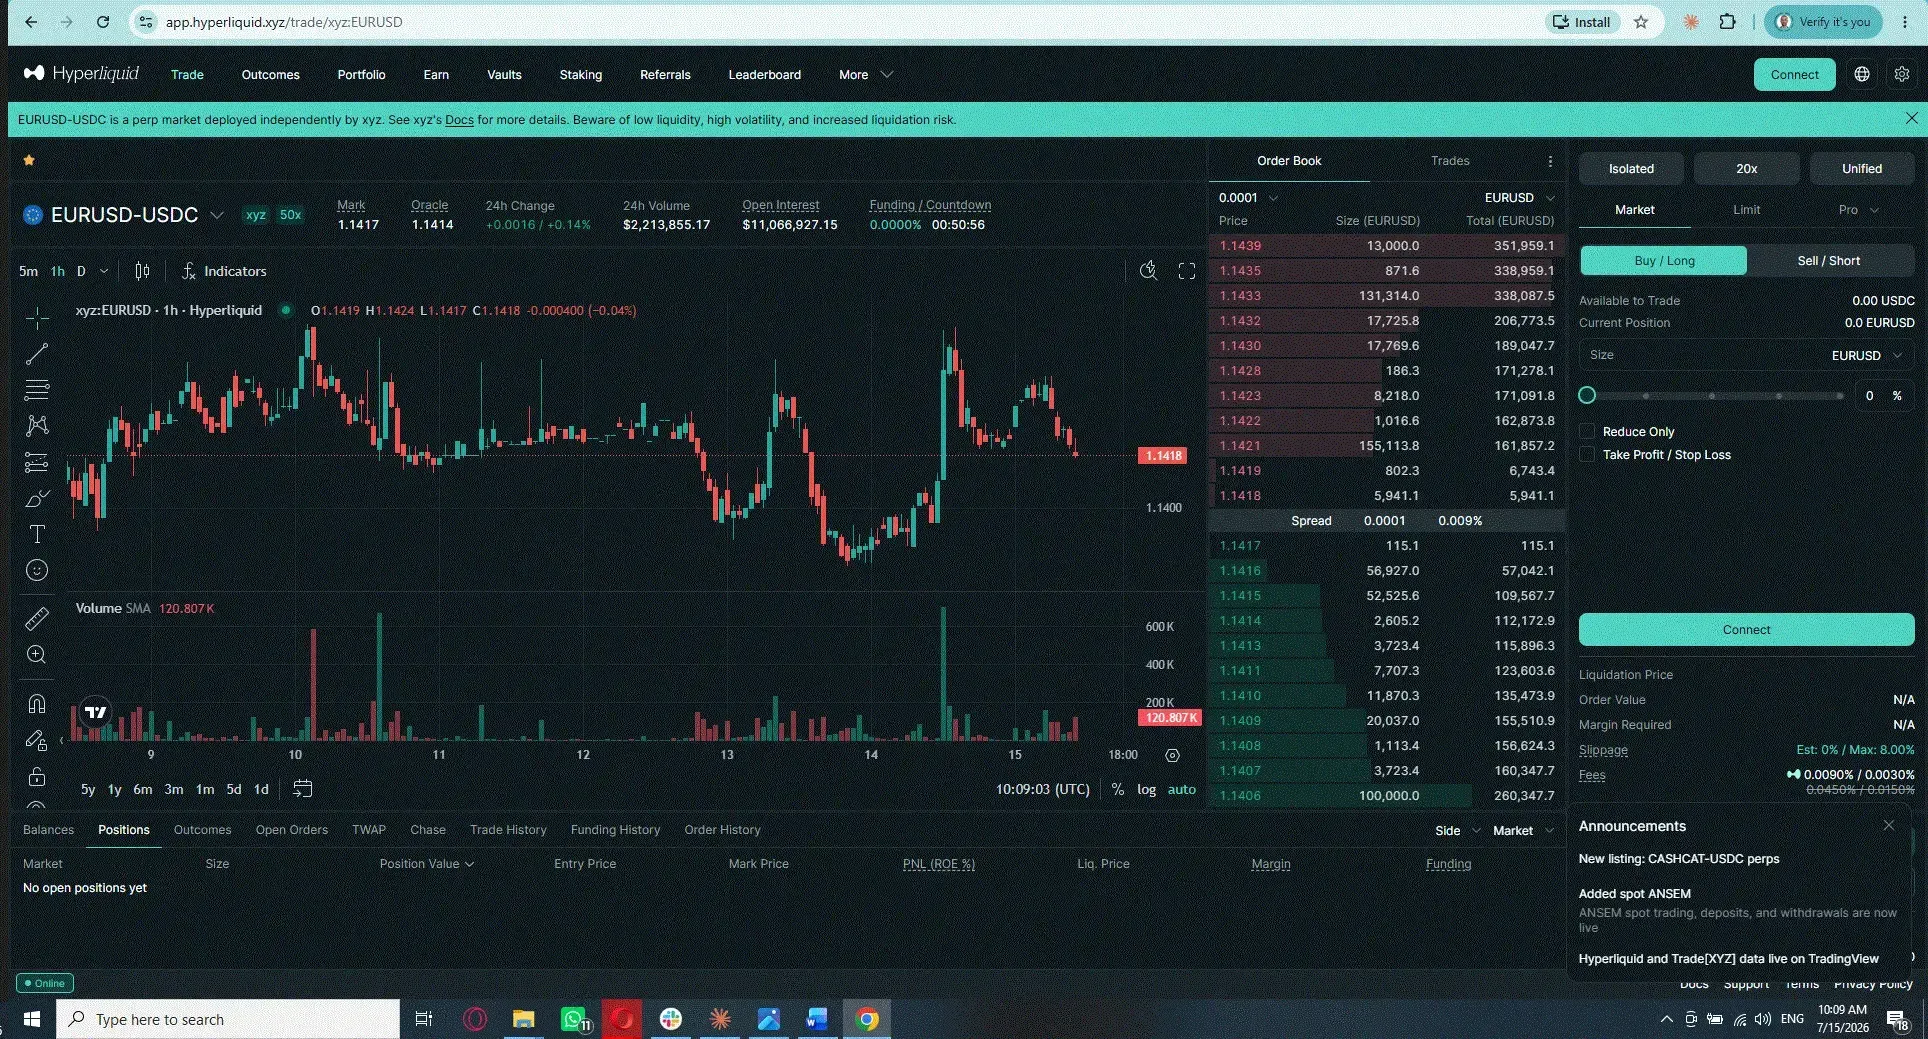Switch to the Open Orders tab
Viewport: 1928px width, 1039px height.
pyautogui.click(x=291, y=830)
